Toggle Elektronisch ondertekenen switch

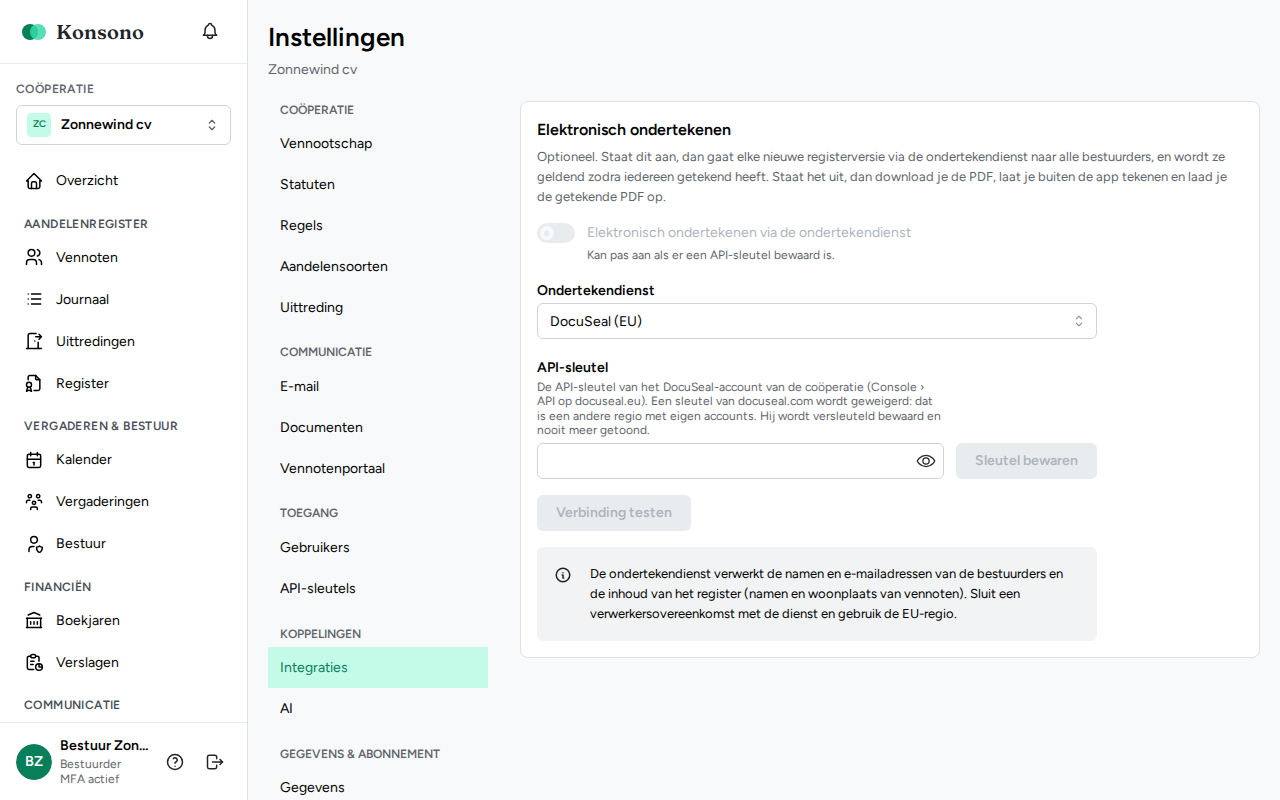pos(556,233)
